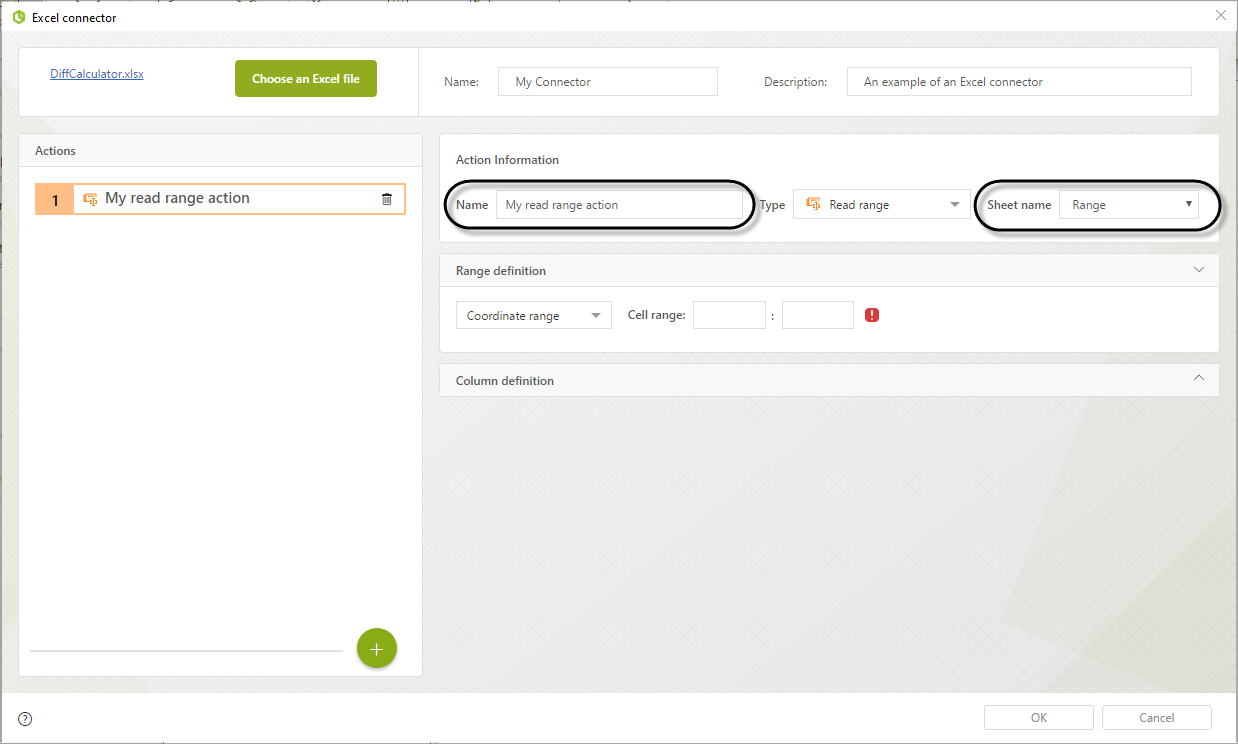Open help via question mark icon

click(x=25, y=718)
